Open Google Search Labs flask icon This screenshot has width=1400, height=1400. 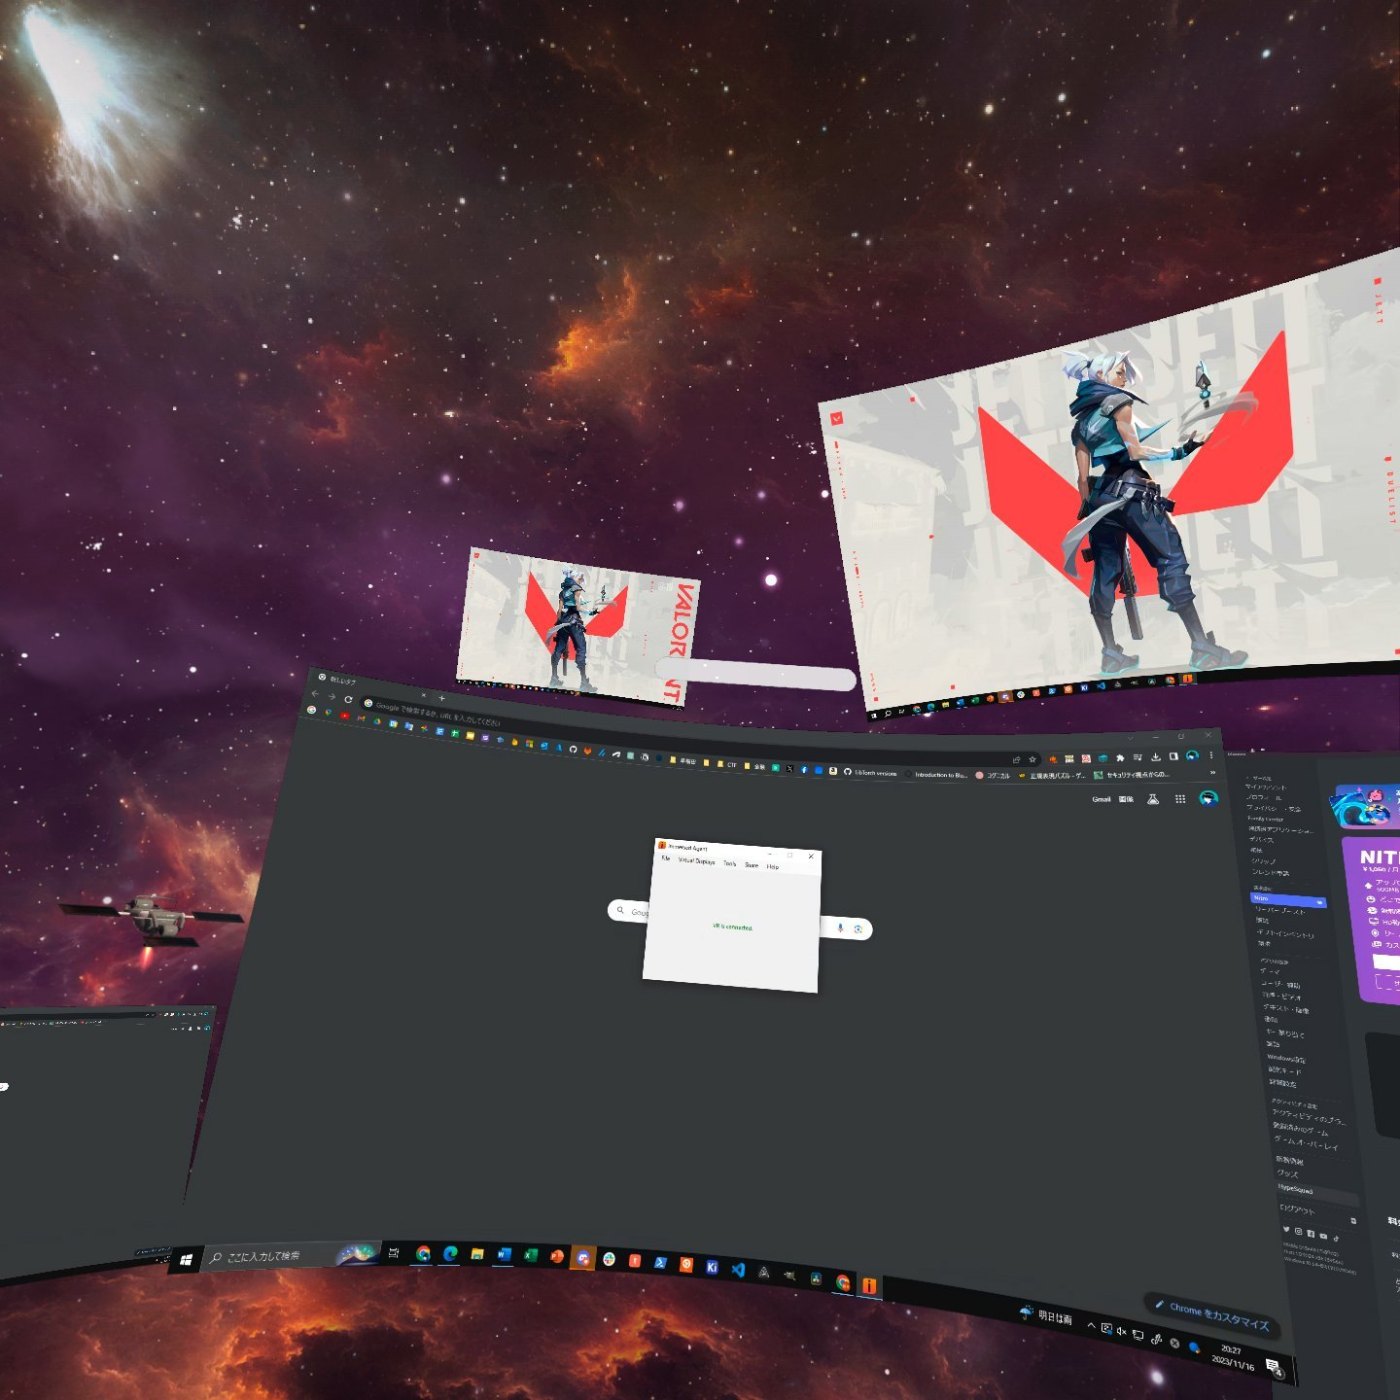pos(1153,799)
